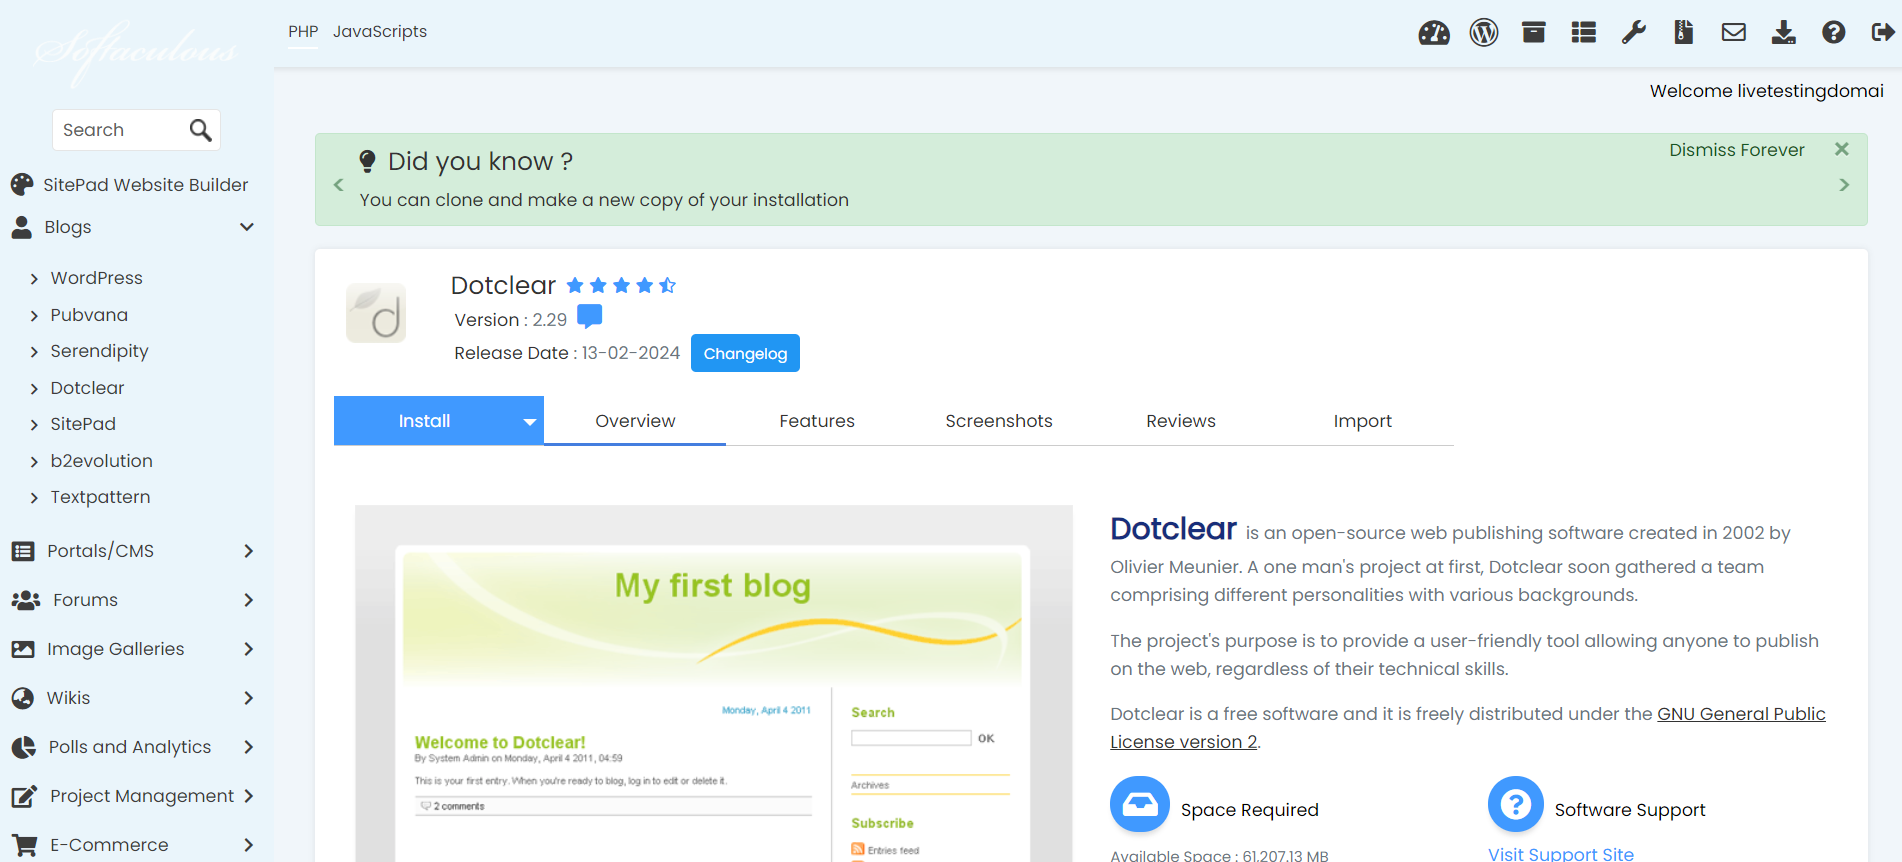
Task: Expand the E-Commerce category arrow
Action: [249, 845]
